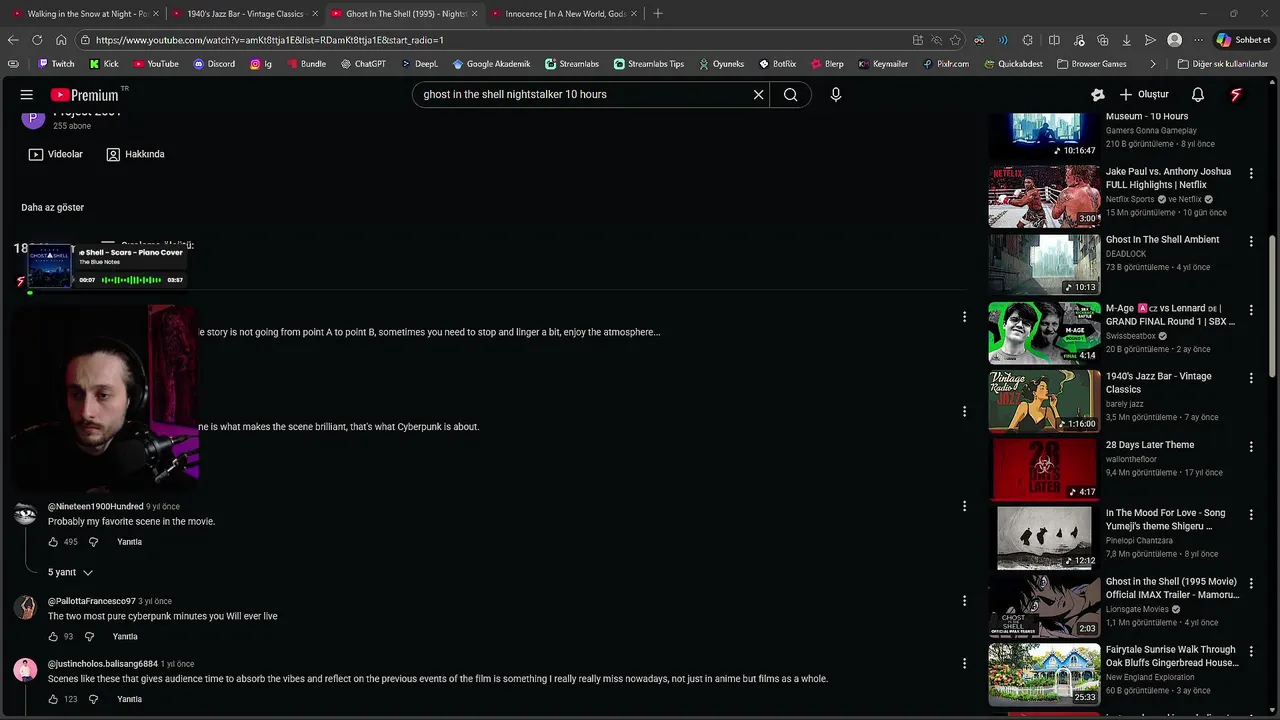The height and width of the screenshot is (720, 1280).
Task: Click the magnifier search button
Action: pyautogui.click(x=791, y=95)
